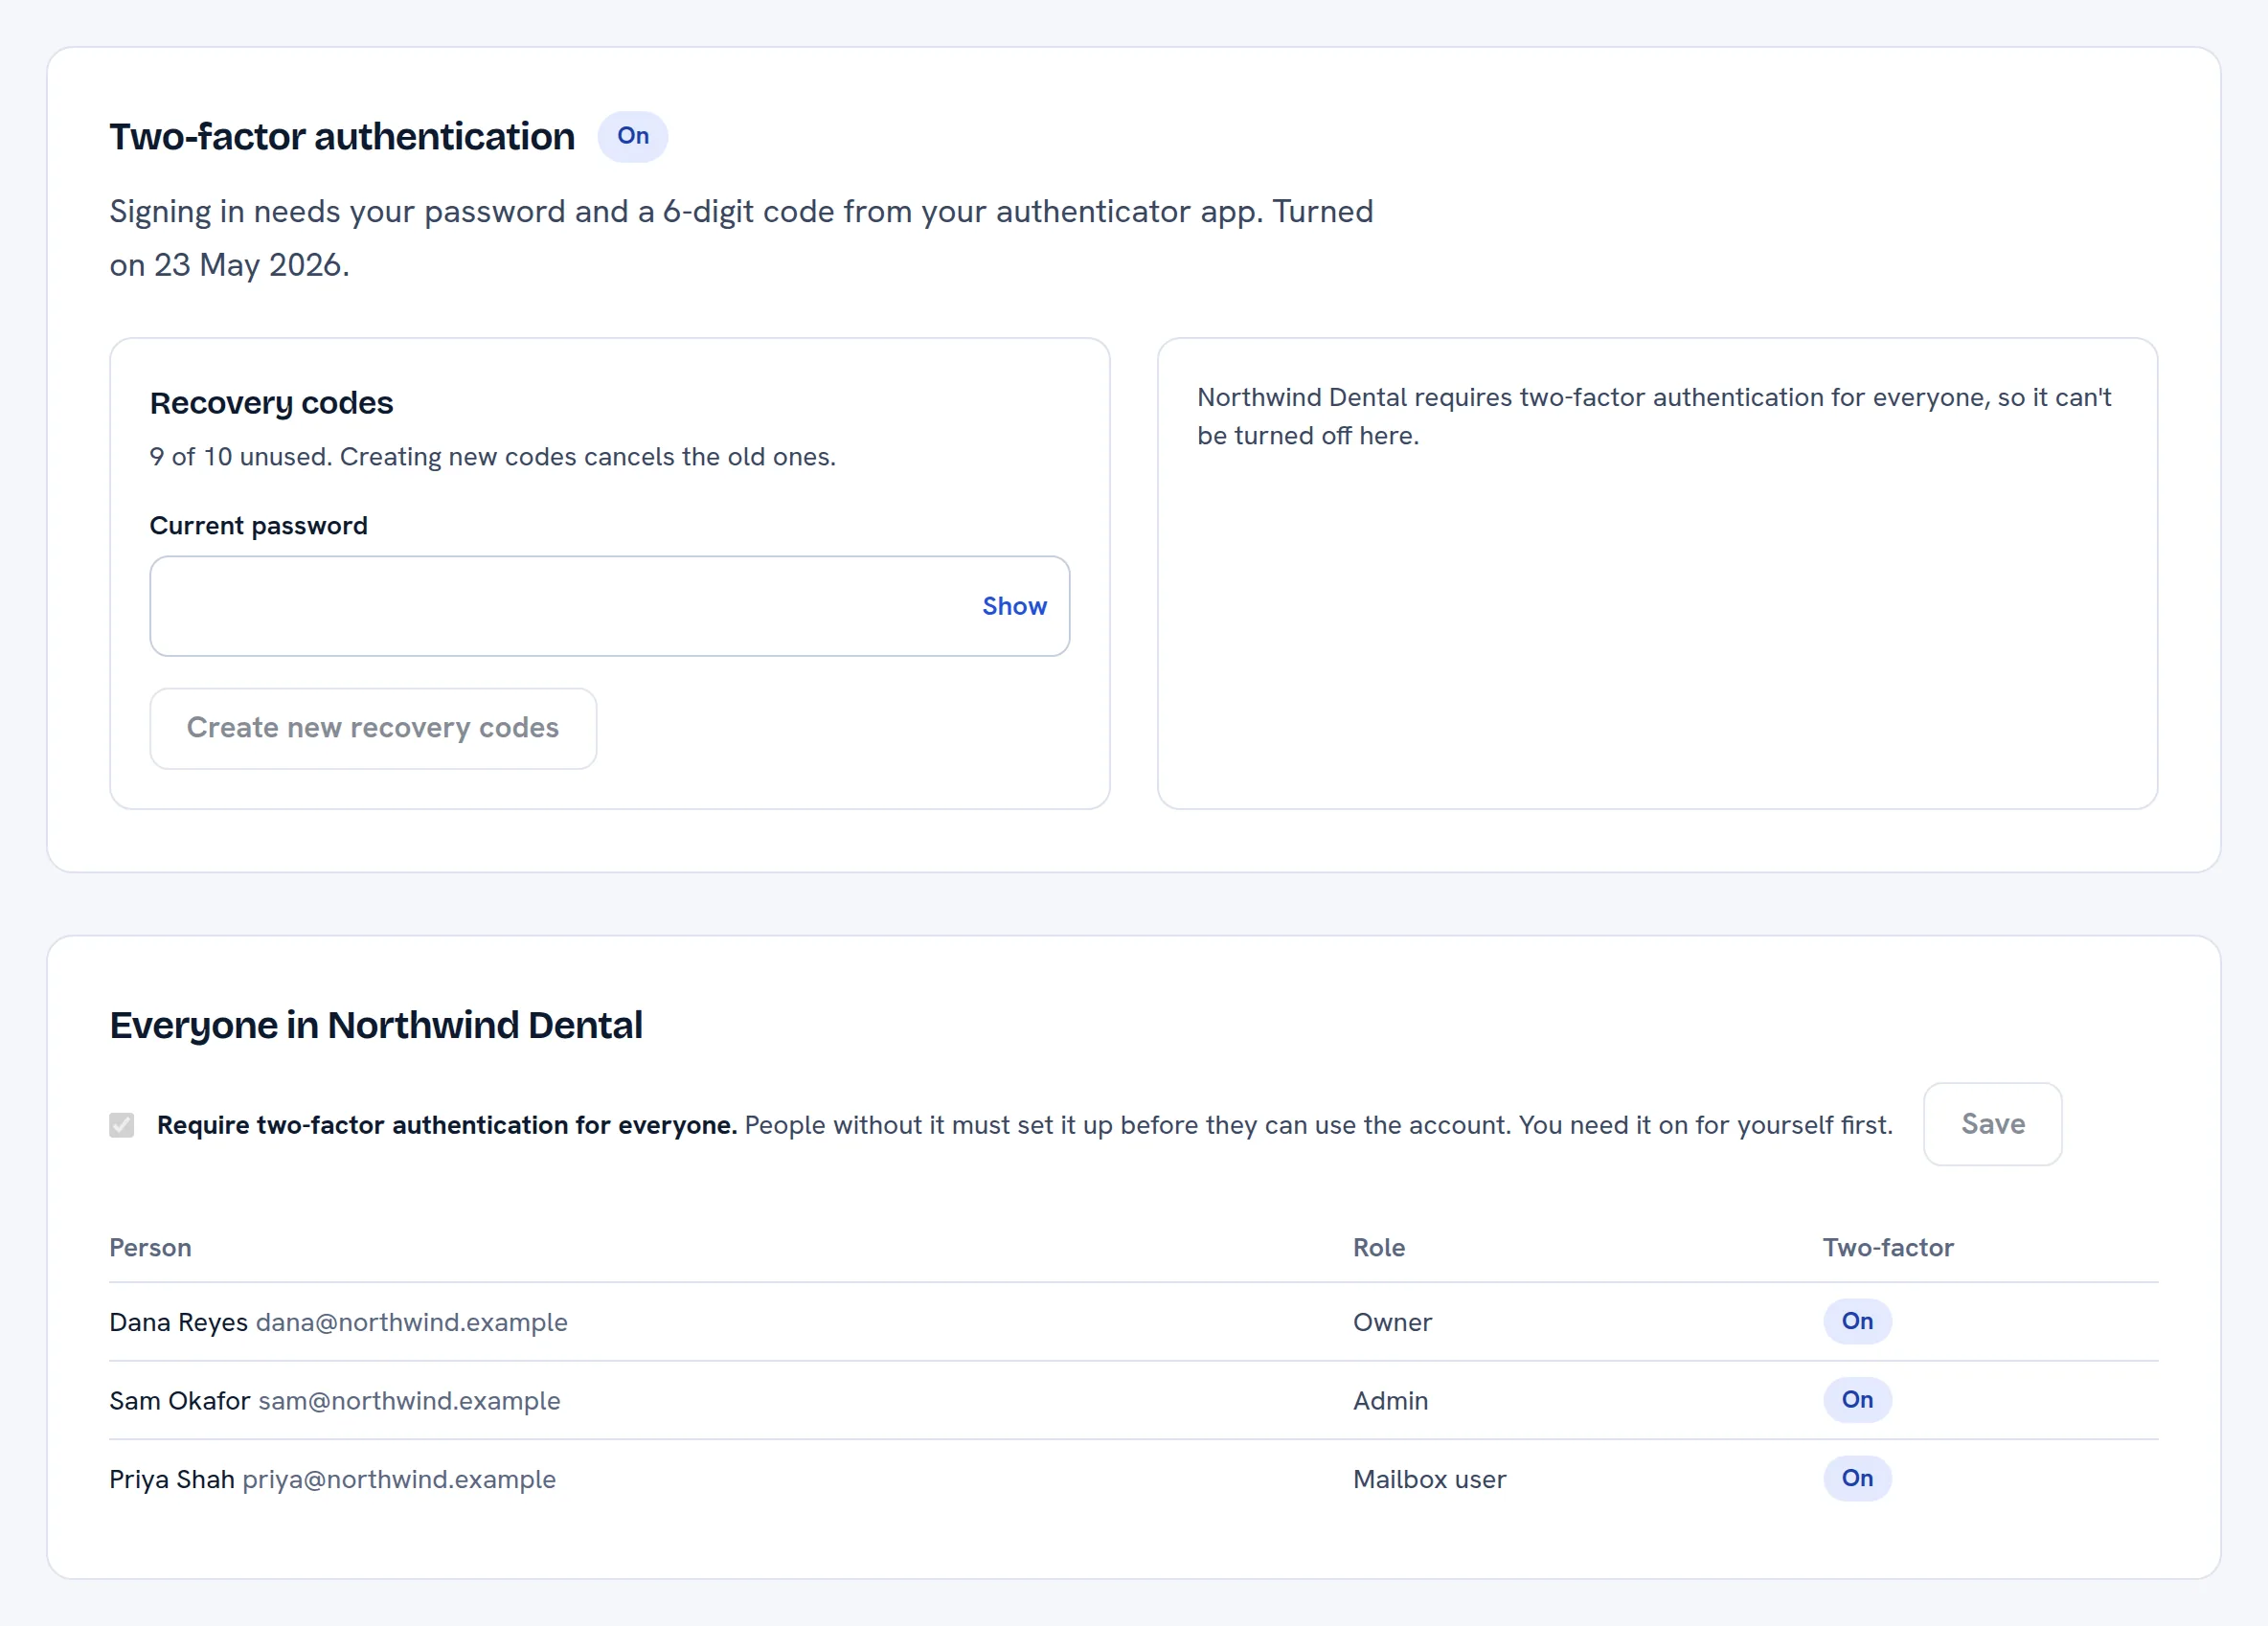The image size is (2268, 1626).
Task: Click the Northwind Dental requires two-factor notice
Action: (1654, 416)
